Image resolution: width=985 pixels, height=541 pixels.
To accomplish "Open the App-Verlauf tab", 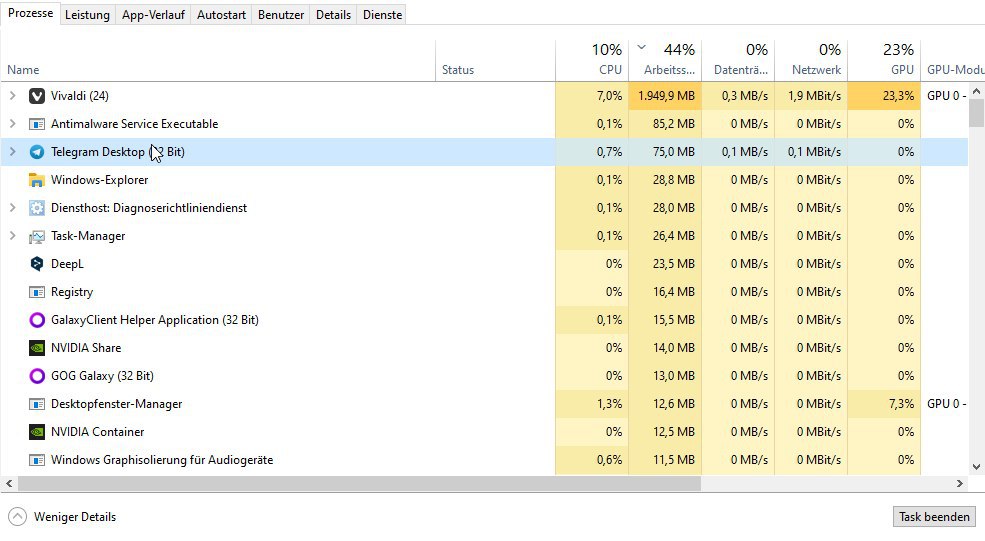I will pyautogui.click(x=153, y=15).
